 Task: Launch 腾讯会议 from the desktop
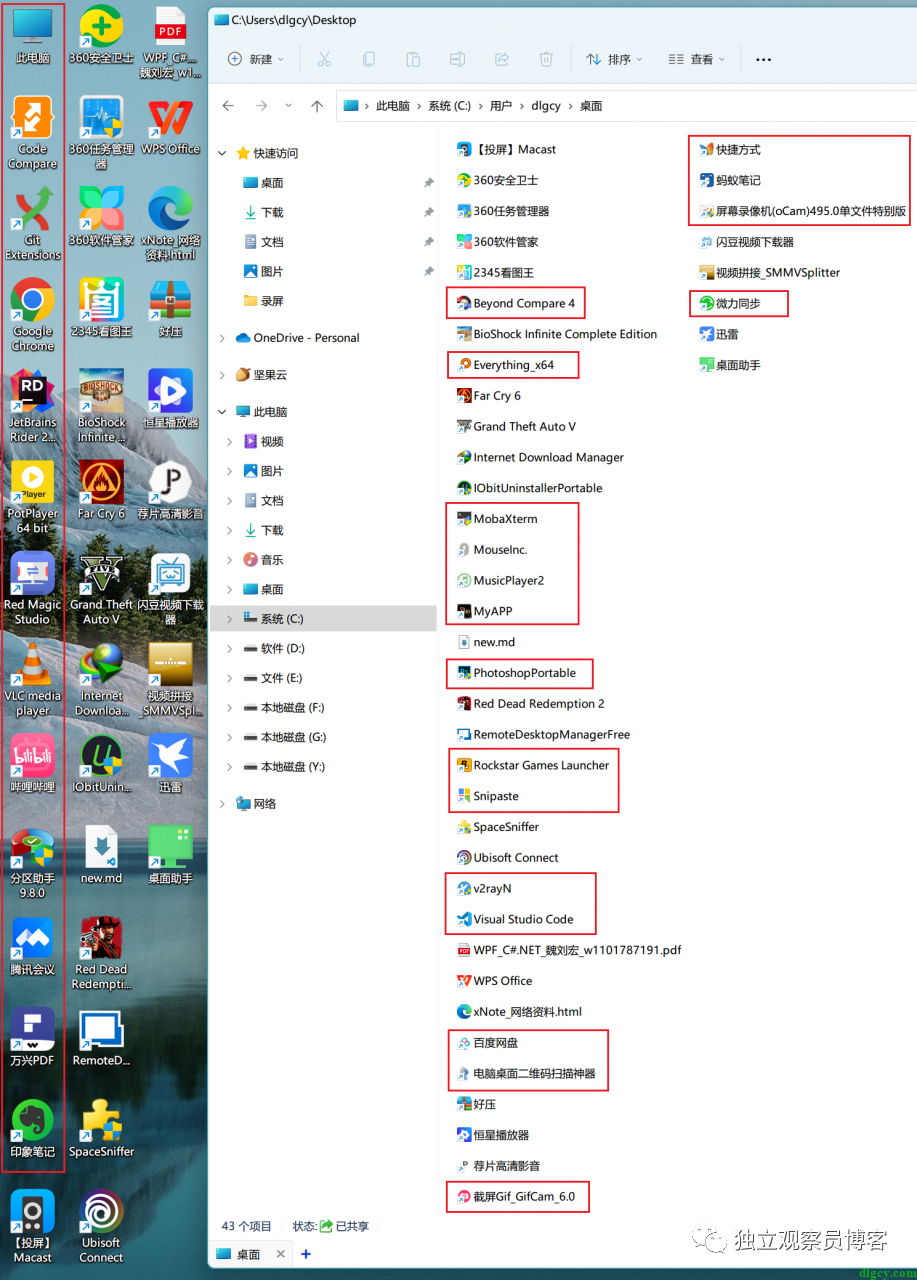32,945
